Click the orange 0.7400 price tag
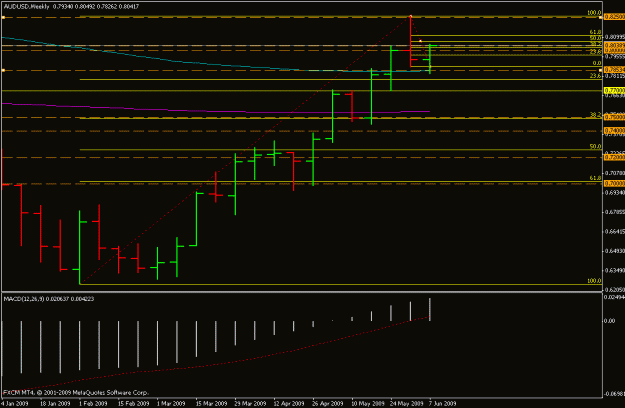 coord(614,131)
